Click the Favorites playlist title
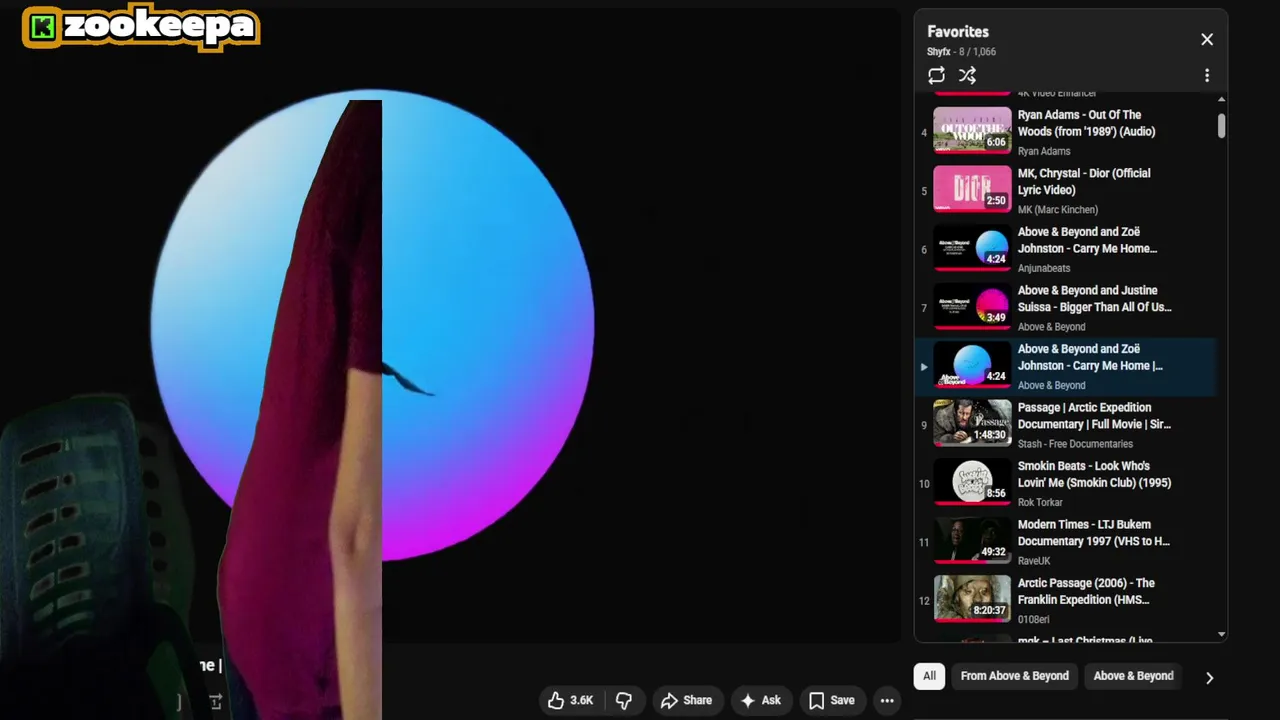The image size is (1280, 720). pyautogui.click(x=958, y=32)
